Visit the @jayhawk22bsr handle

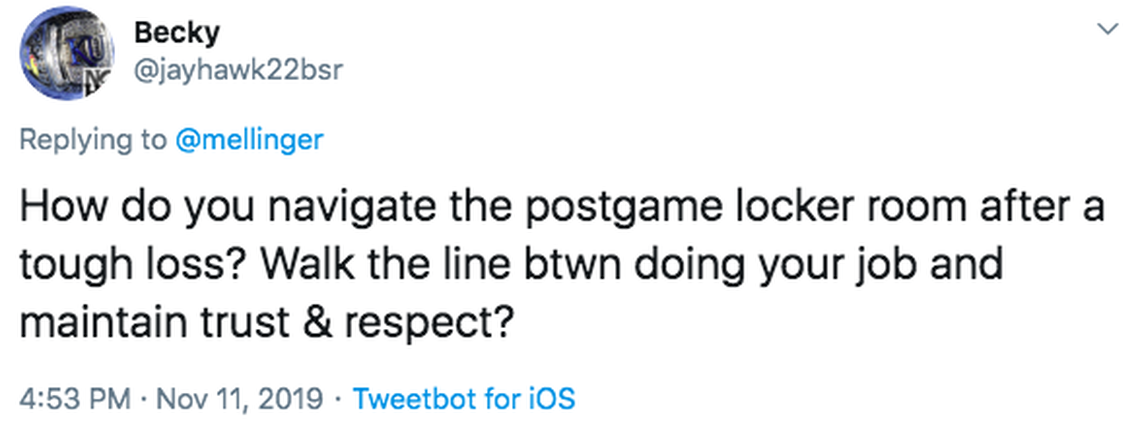pyautogui.click(x=238, y=69)
